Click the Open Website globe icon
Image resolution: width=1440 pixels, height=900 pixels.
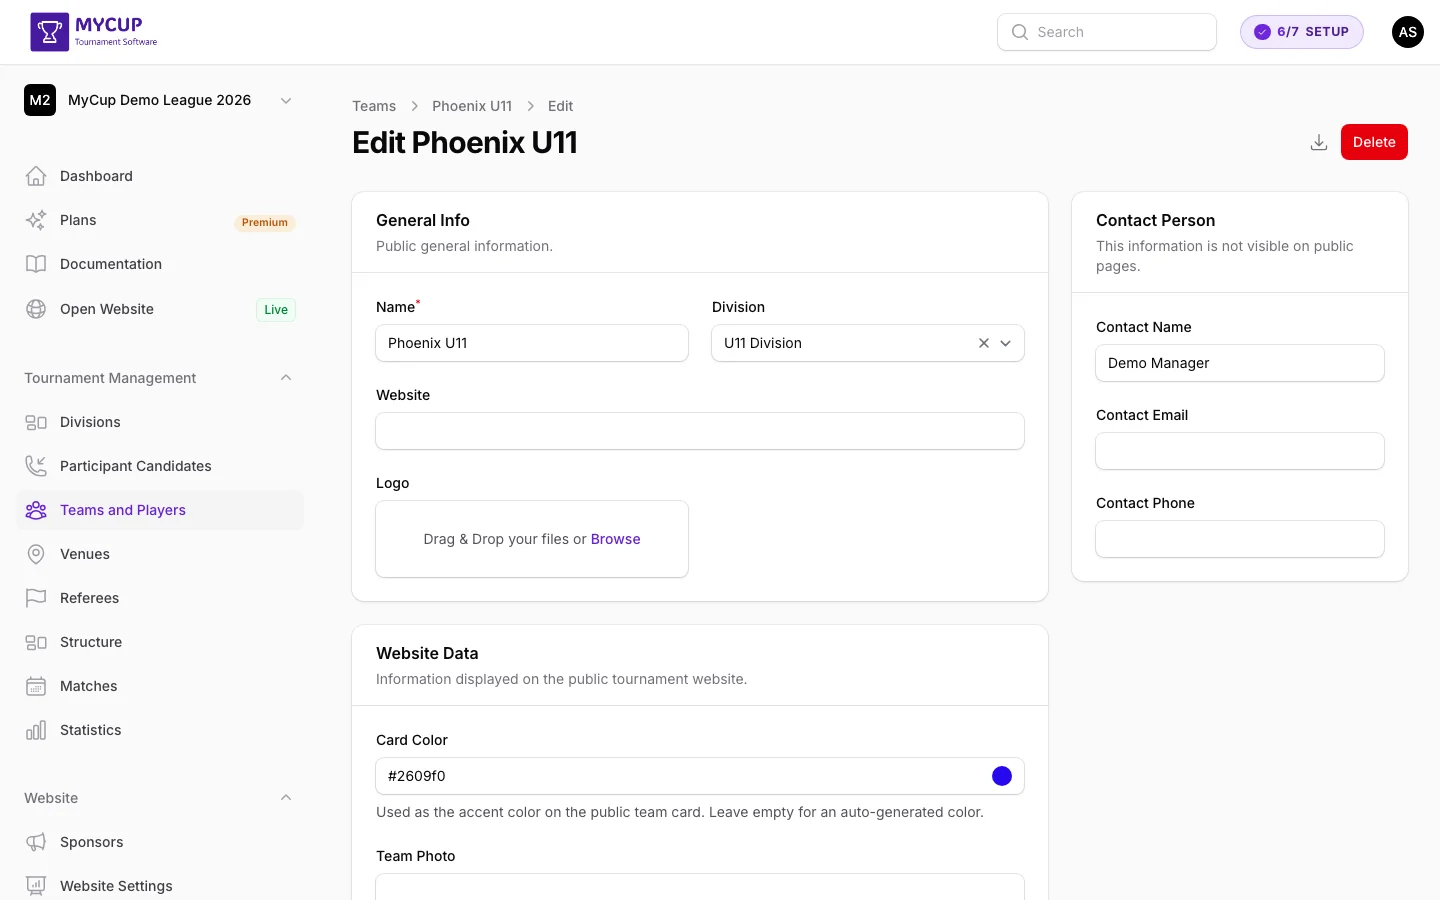(x=36, y=309)
